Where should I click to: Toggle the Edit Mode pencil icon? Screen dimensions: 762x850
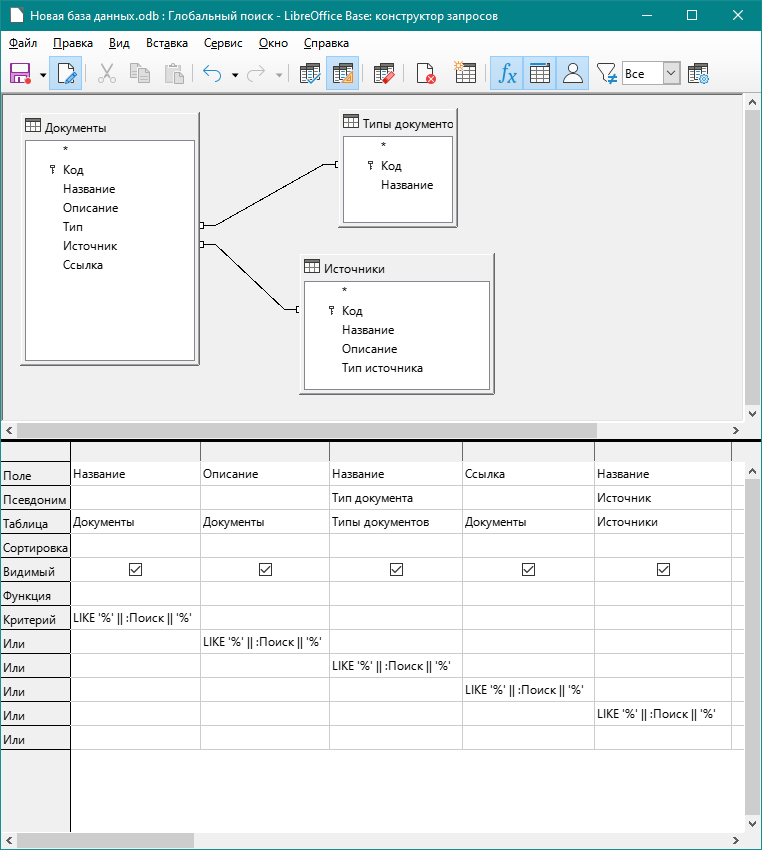66,73
